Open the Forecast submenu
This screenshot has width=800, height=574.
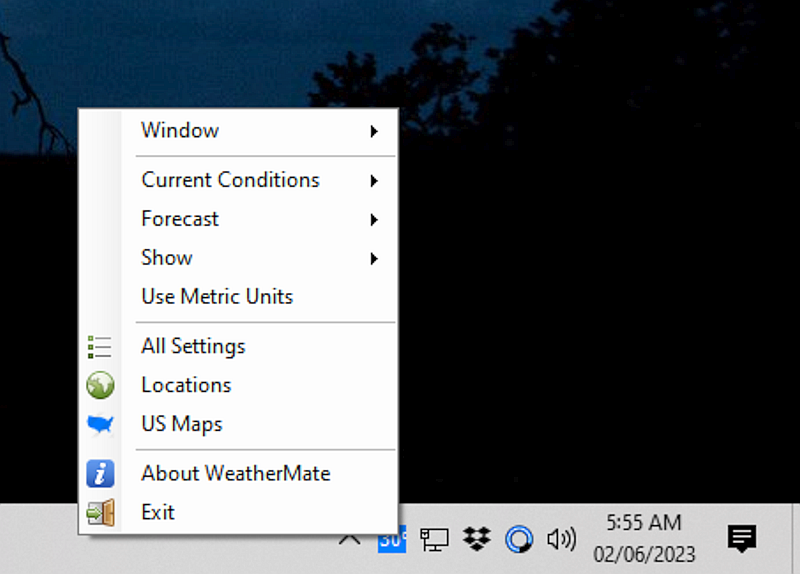[x=238, y=219]
